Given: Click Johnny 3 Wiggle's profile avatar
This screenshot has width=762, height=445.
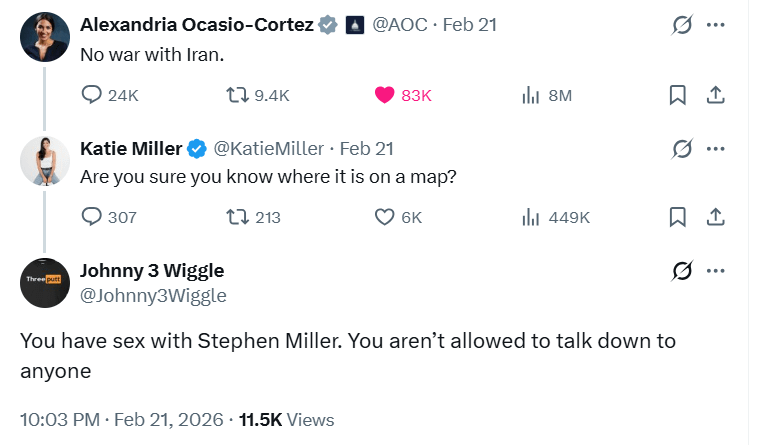Looking at the screenshot, I should click(x=44, y=282).
